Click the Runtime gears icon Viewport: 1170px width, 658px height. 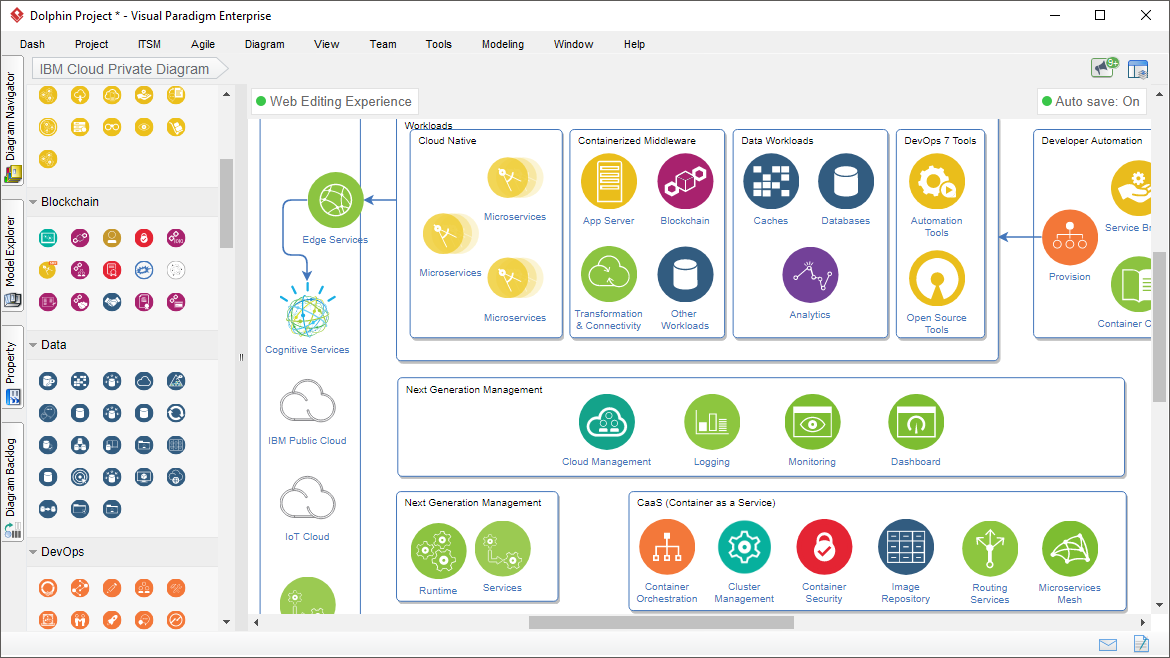click(x=438, y=551)
